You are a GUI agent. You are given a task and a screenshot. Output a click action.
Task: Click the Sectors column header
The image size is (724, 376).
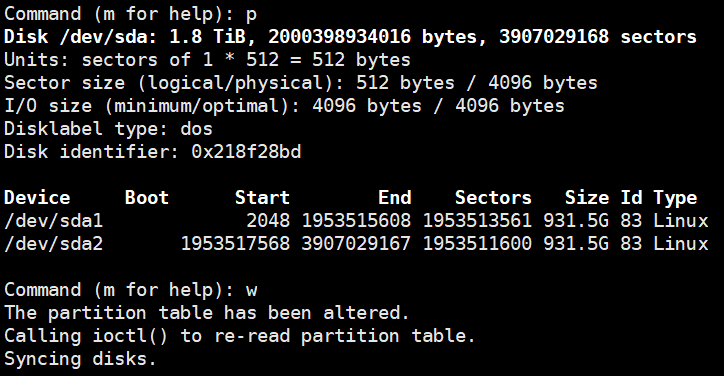click(x=493, y=198)
